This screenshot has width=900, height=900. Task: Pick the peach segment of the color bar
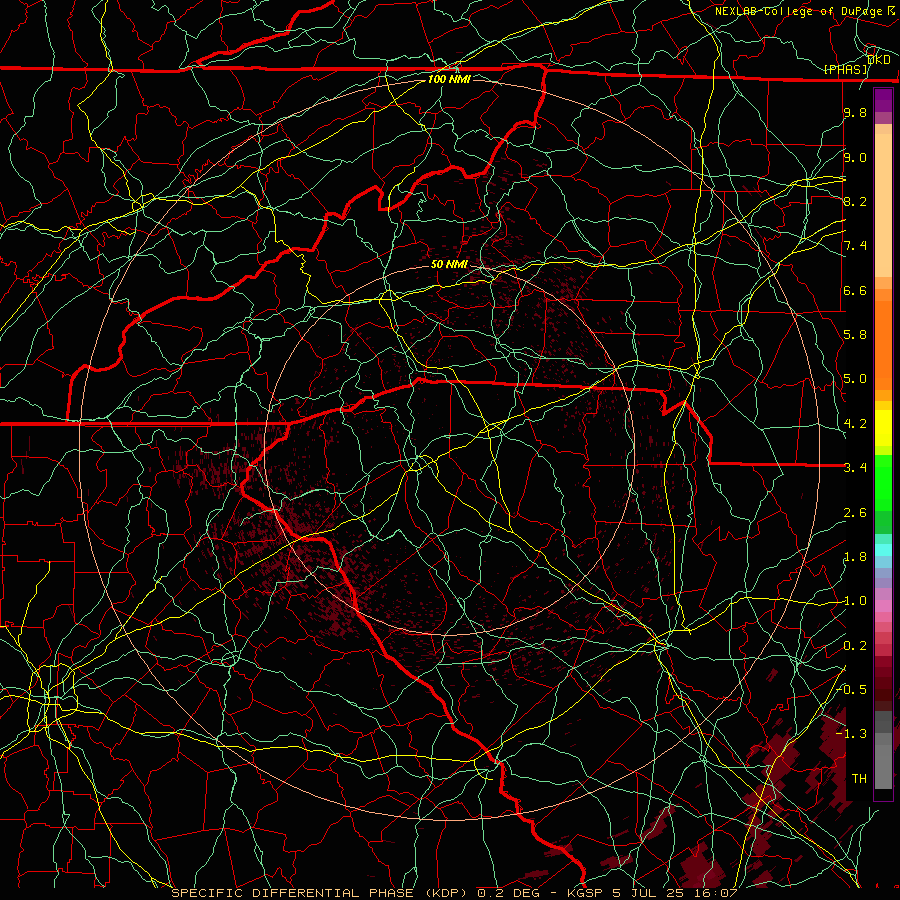point(883,205)
